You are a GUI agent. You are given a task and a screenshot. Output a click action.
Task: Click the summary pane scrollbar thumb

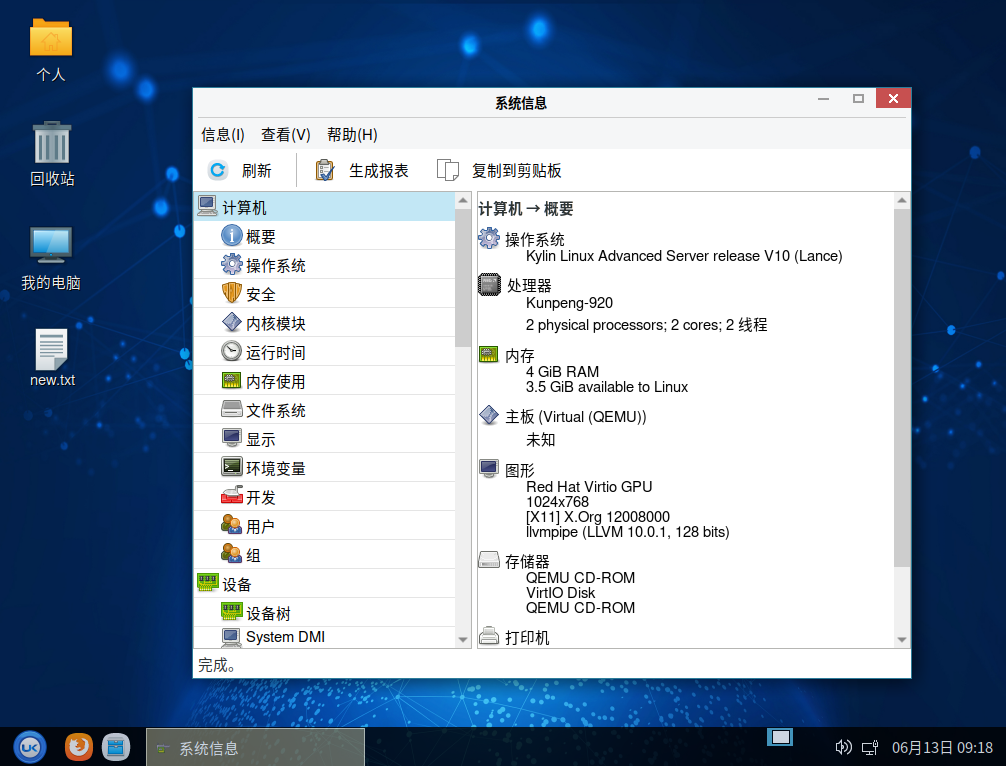[901, 387]
